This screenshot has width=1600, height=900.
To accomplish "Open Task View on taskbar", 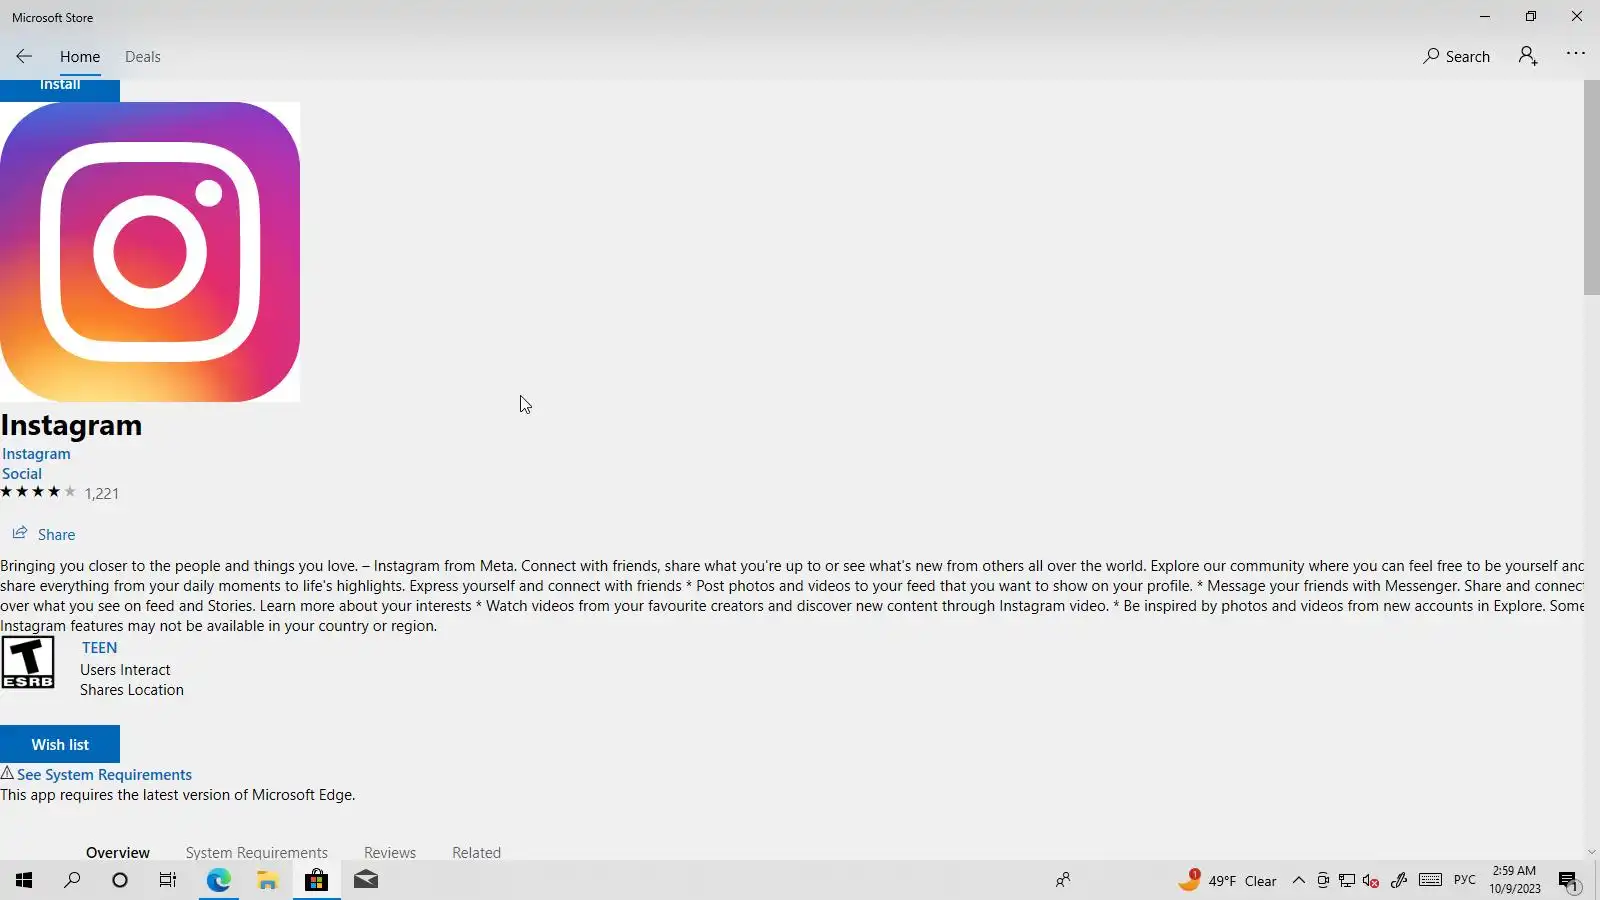I will [x=168, y=880].
